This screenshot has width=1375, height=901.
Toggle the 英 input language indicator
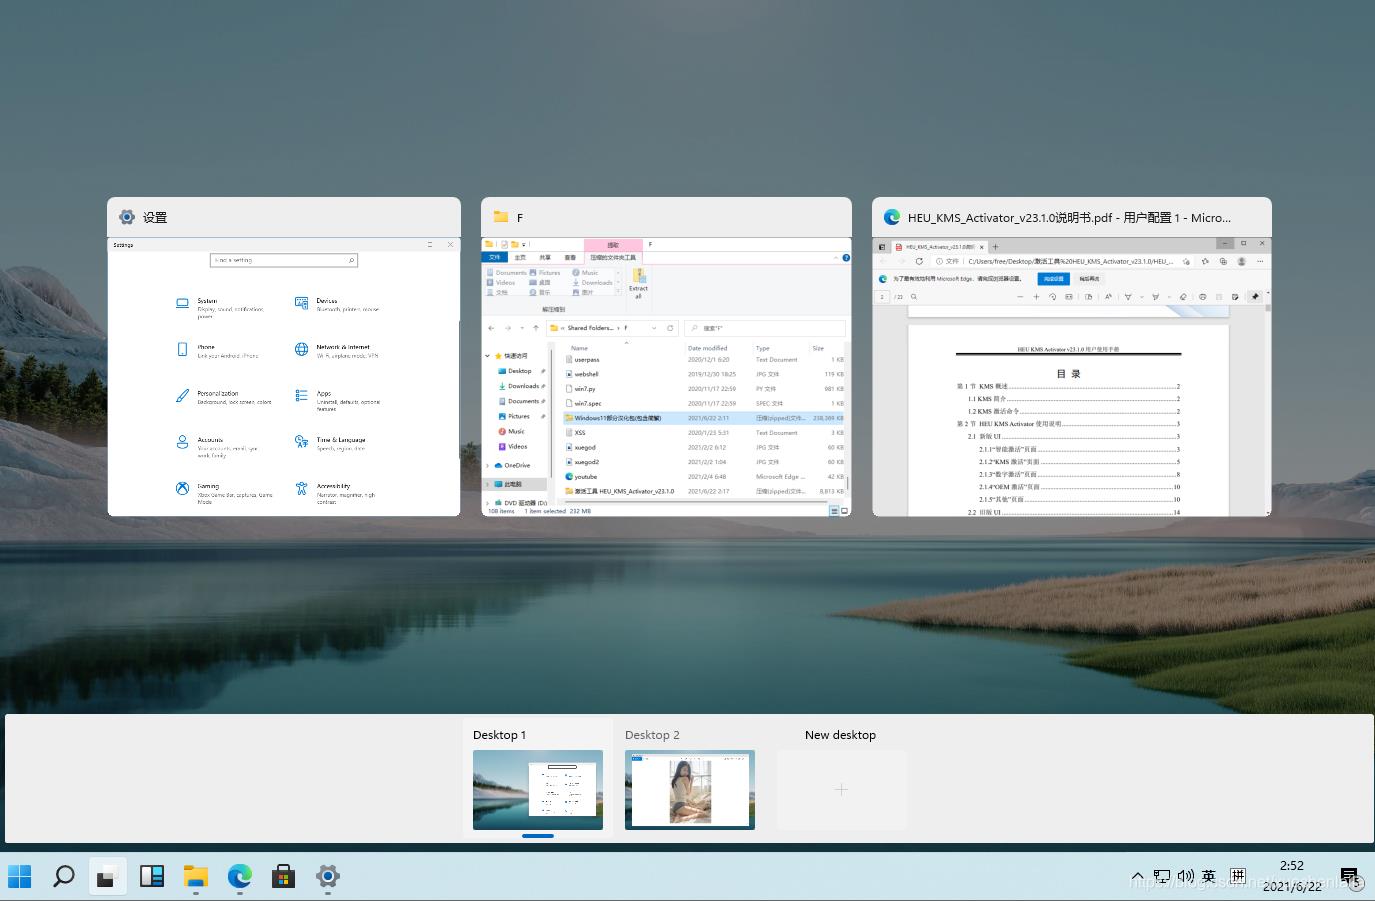coord(1209,877)
